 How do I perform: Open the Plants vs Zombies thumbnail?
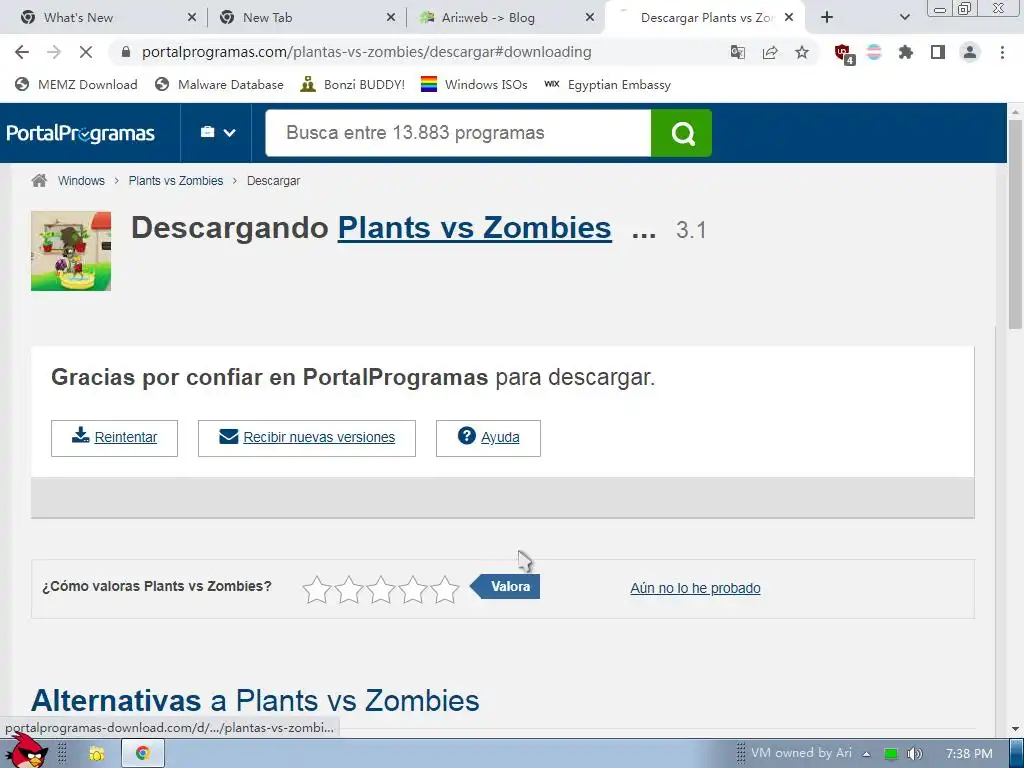71,251
